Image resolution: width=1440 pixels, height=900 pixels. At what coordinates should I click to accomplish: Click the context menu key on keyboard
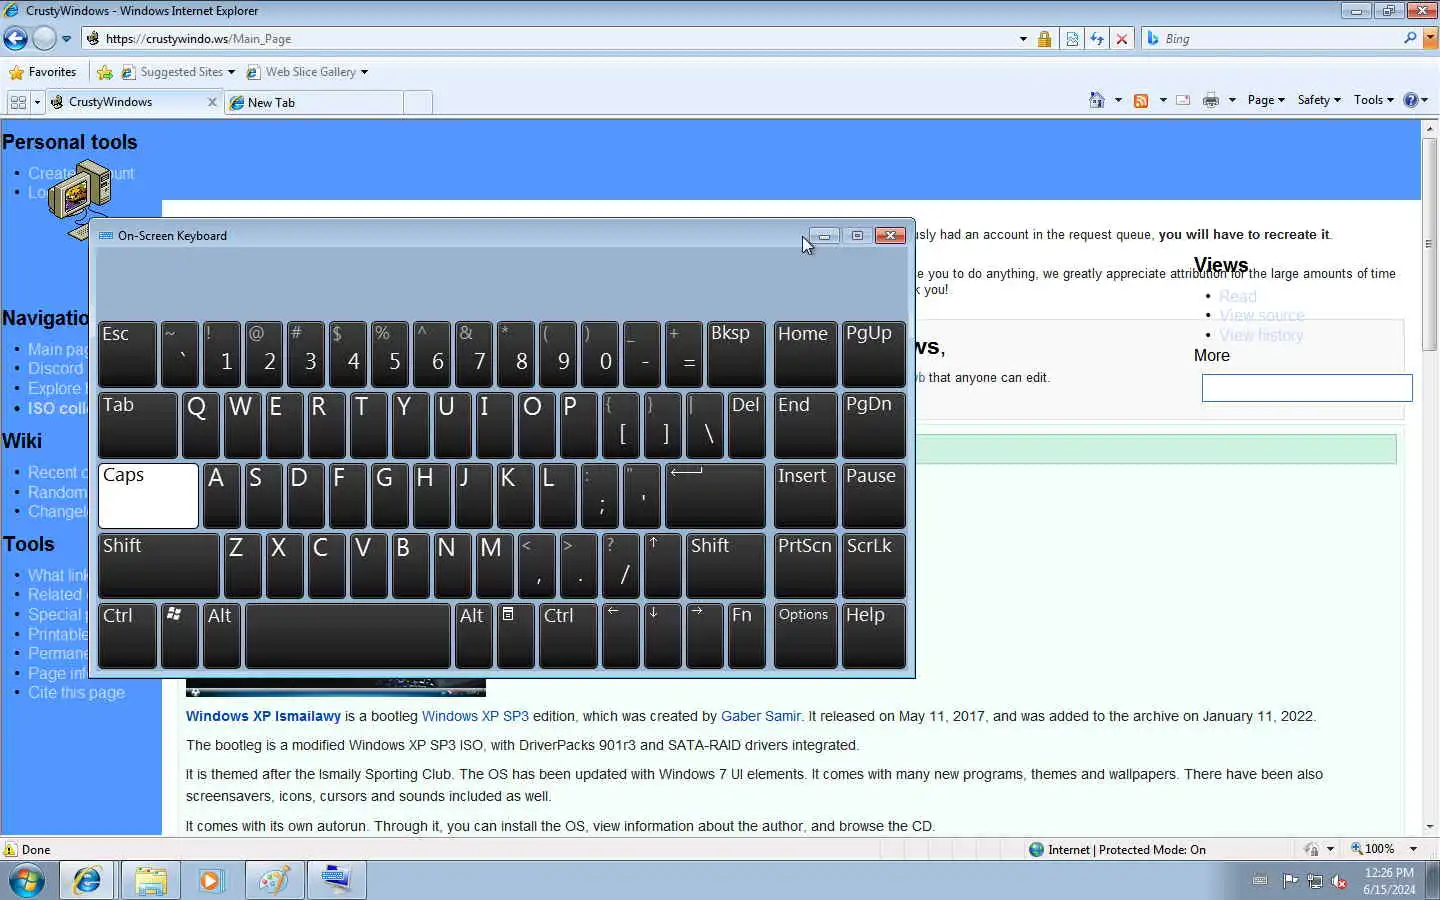[x=515, y=635]
